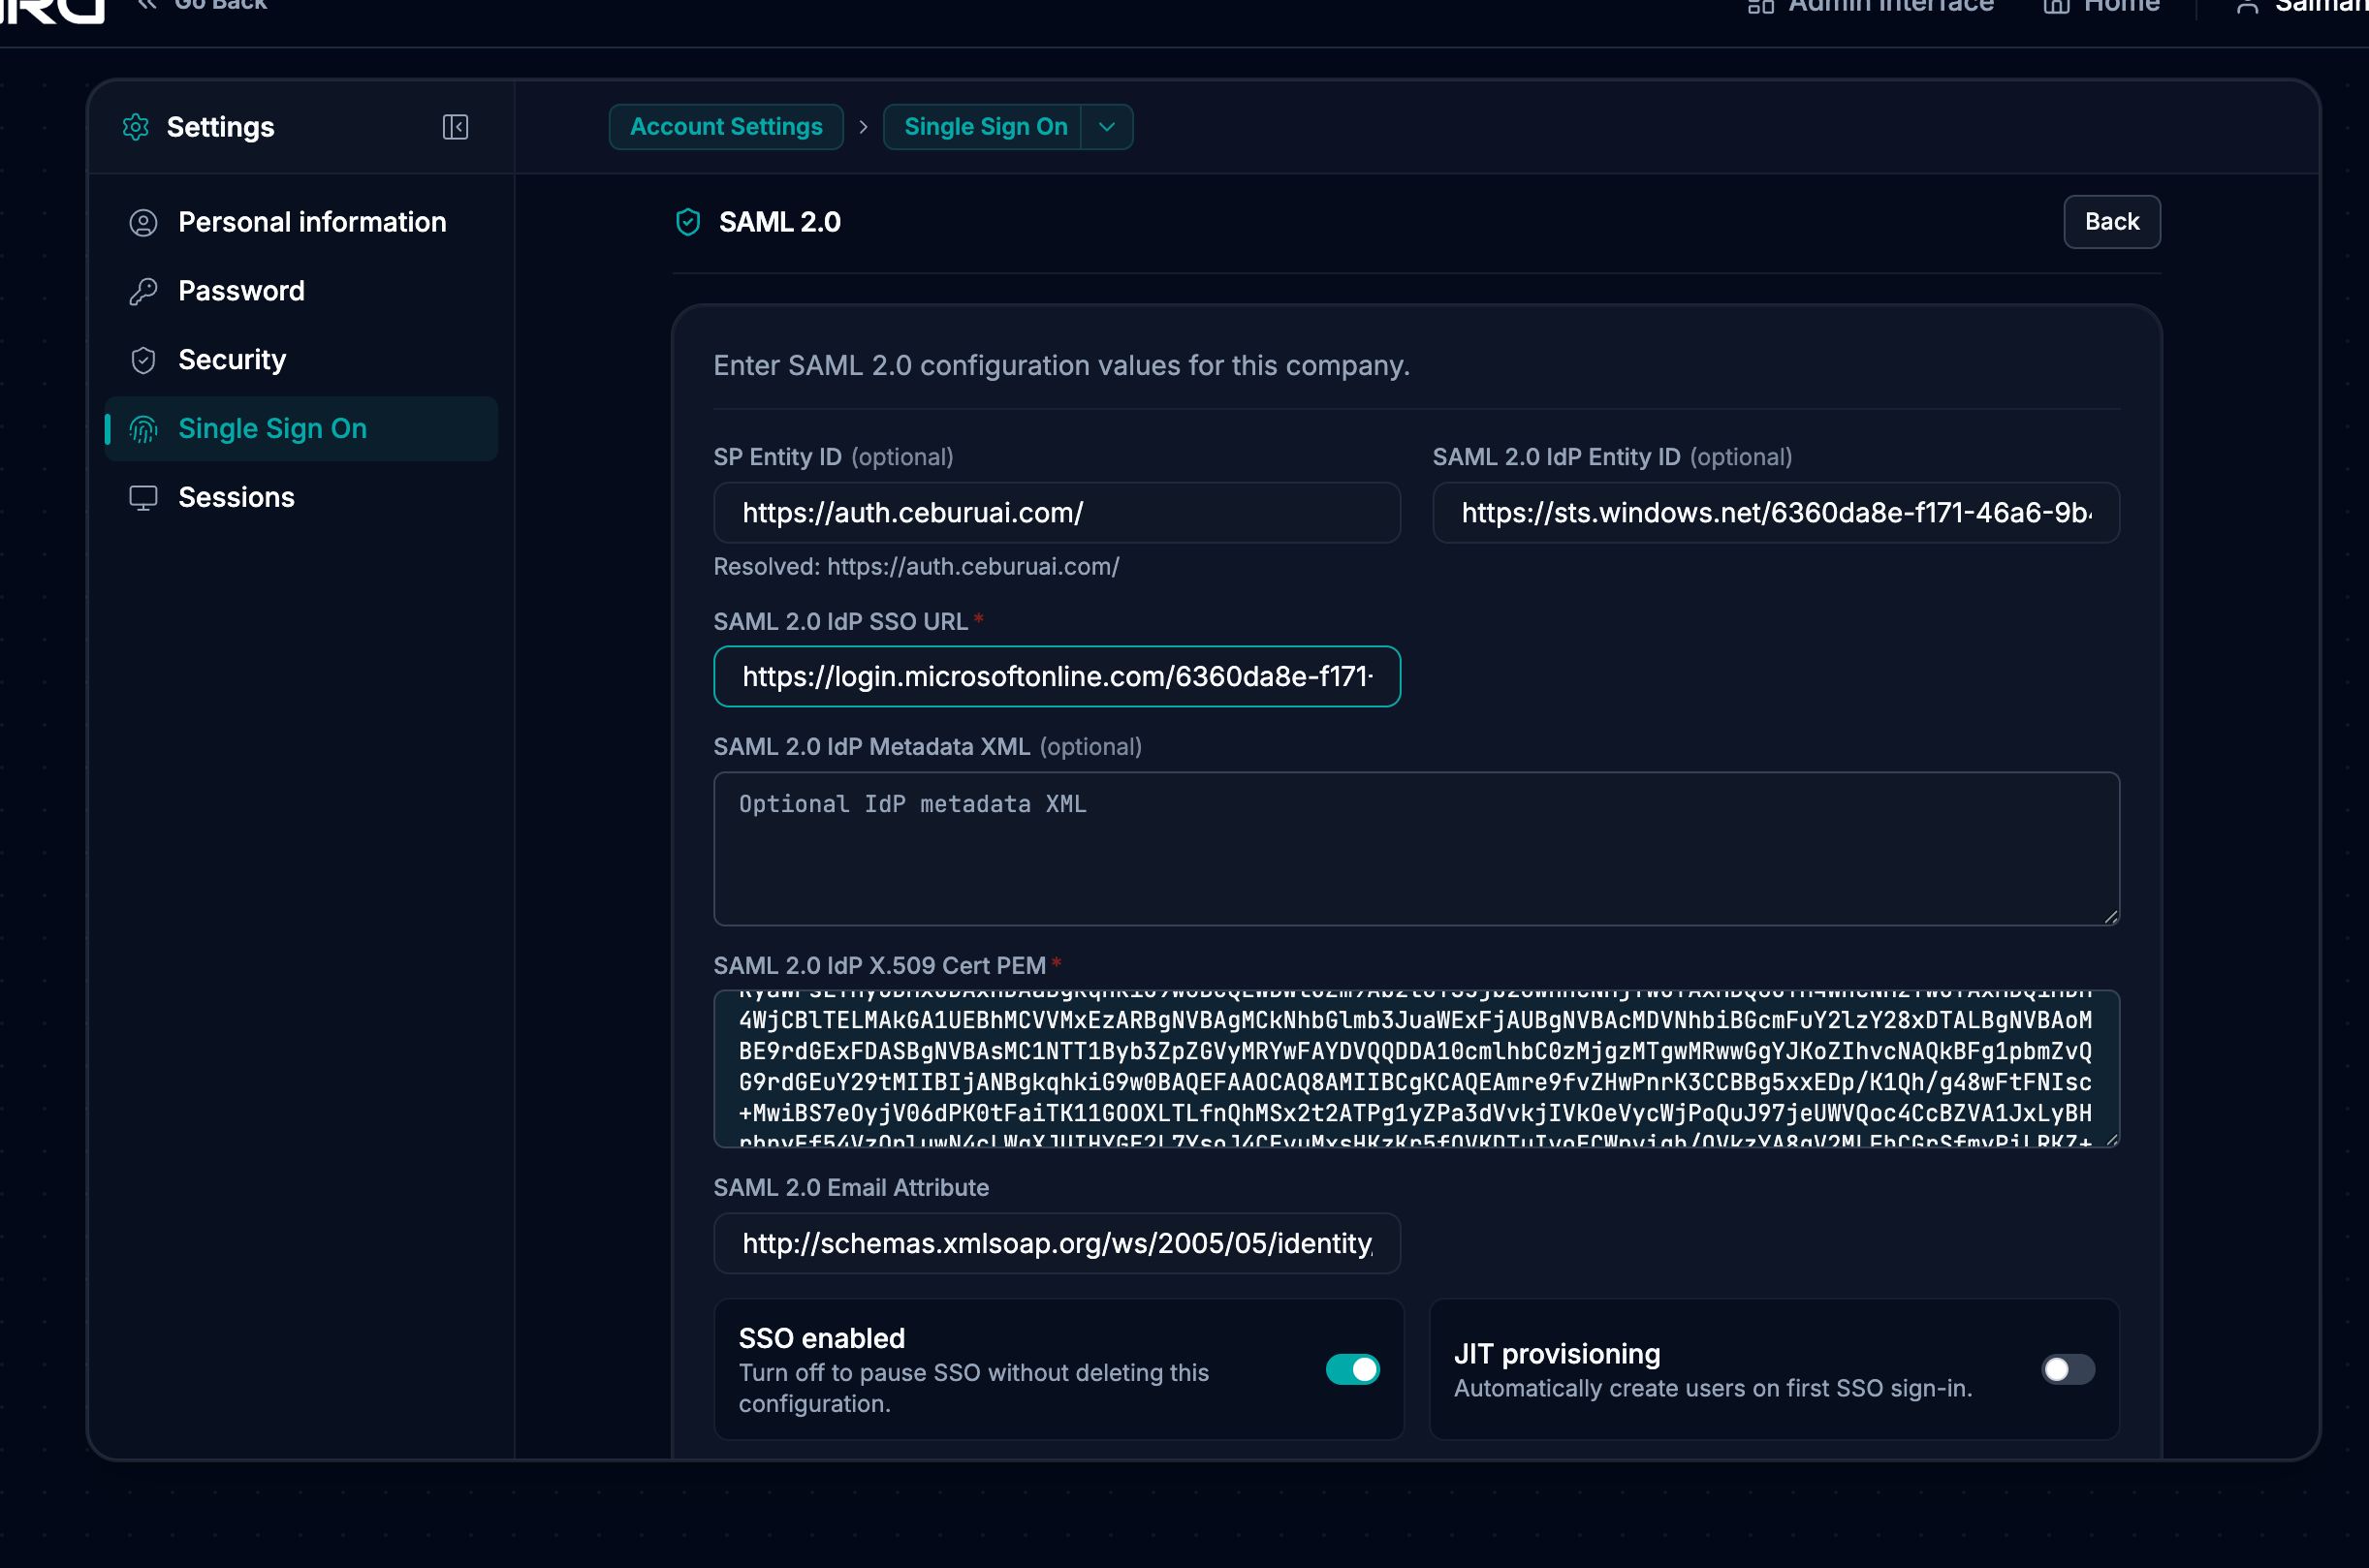Click the 'SAML 2.0 IdP Metadata XML' label
Viewport: 2369px width, 1568px height.
tap(871, 747)
